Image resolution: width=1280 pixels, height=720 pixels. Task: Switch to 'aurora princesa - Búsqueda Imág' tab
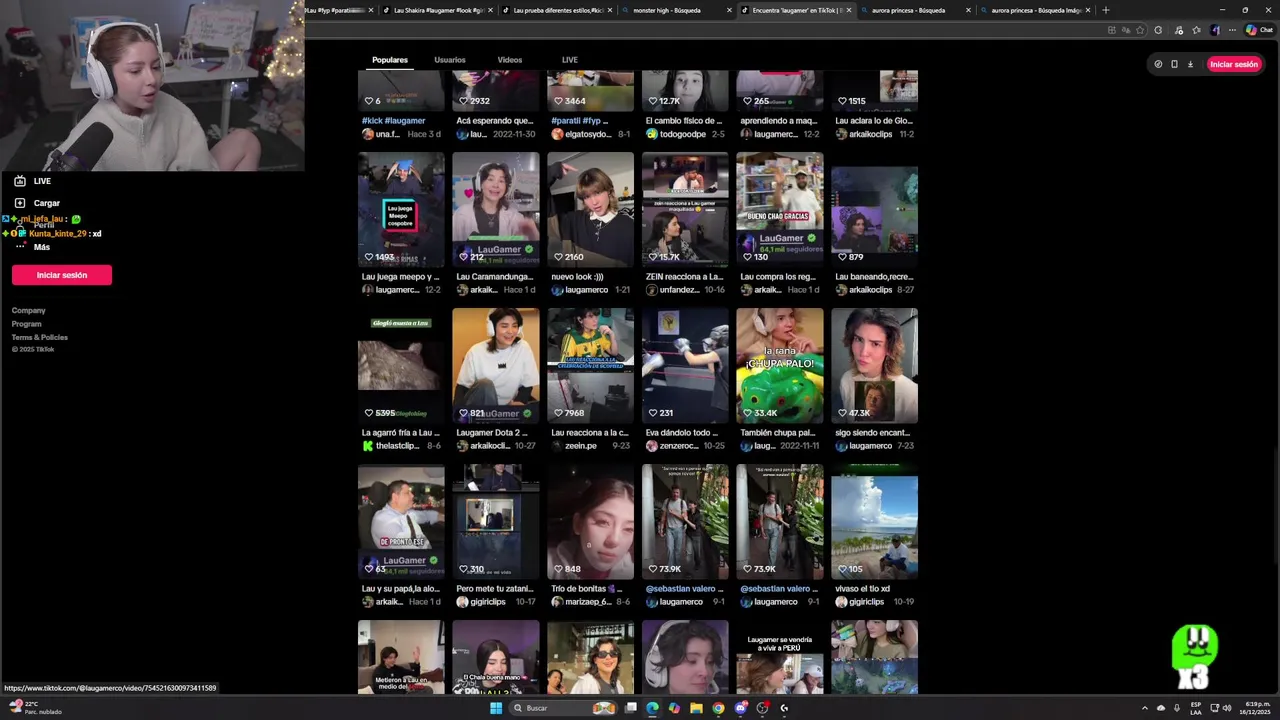[1036, 10]
